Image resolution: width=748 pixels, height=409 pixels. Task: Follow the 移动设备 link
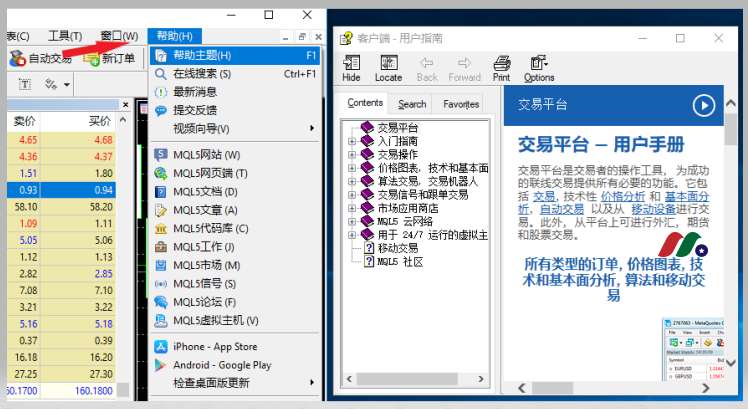click(654, 209)
